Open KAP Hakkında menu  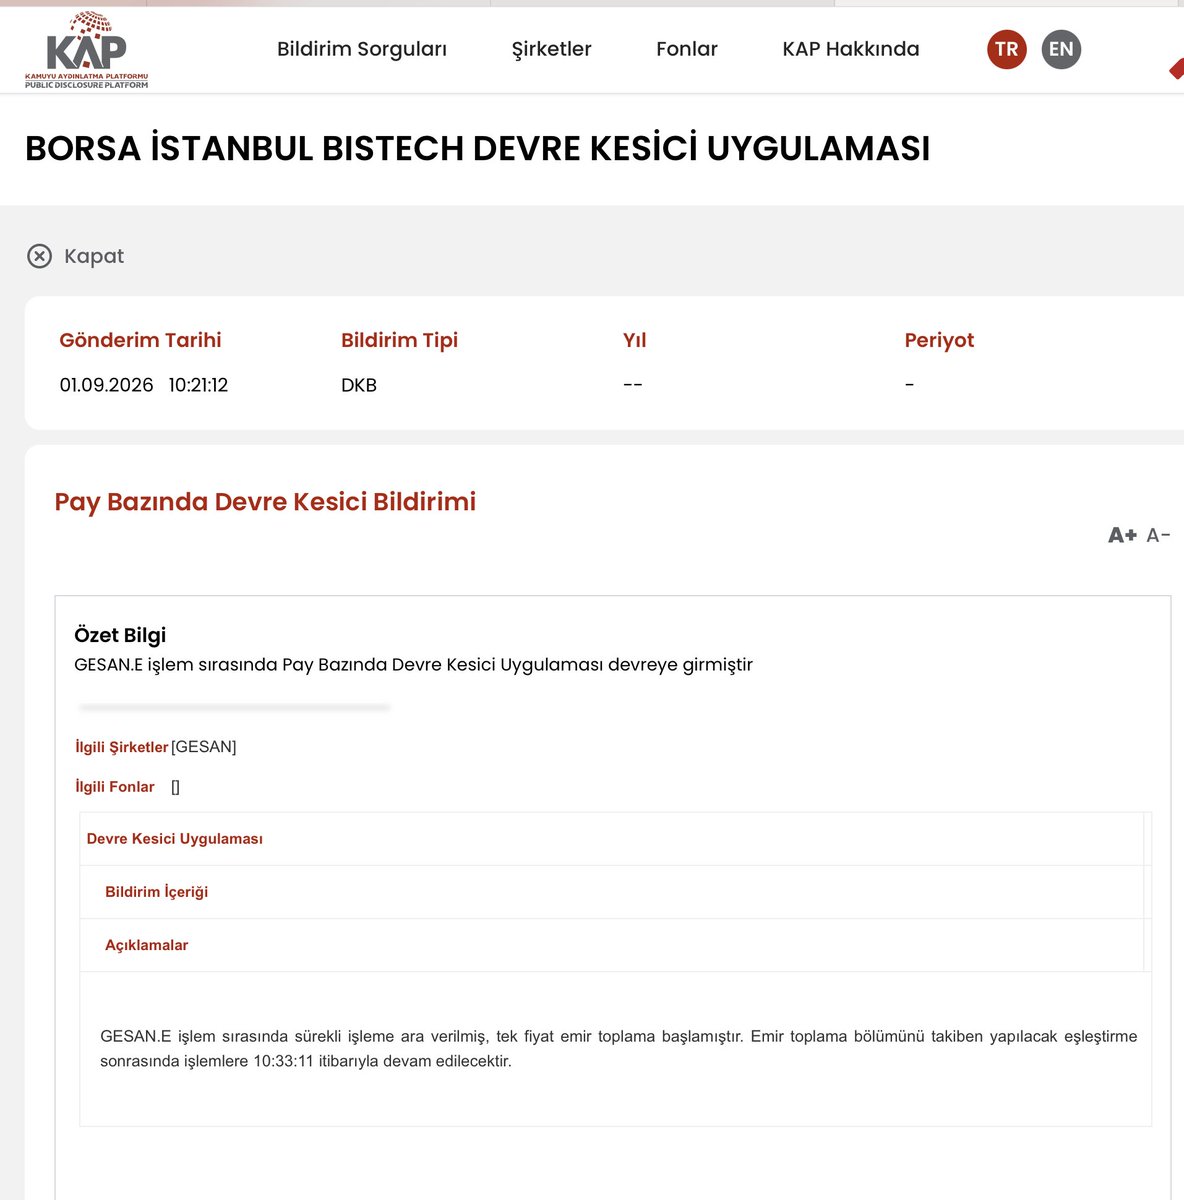pos(851,49)
